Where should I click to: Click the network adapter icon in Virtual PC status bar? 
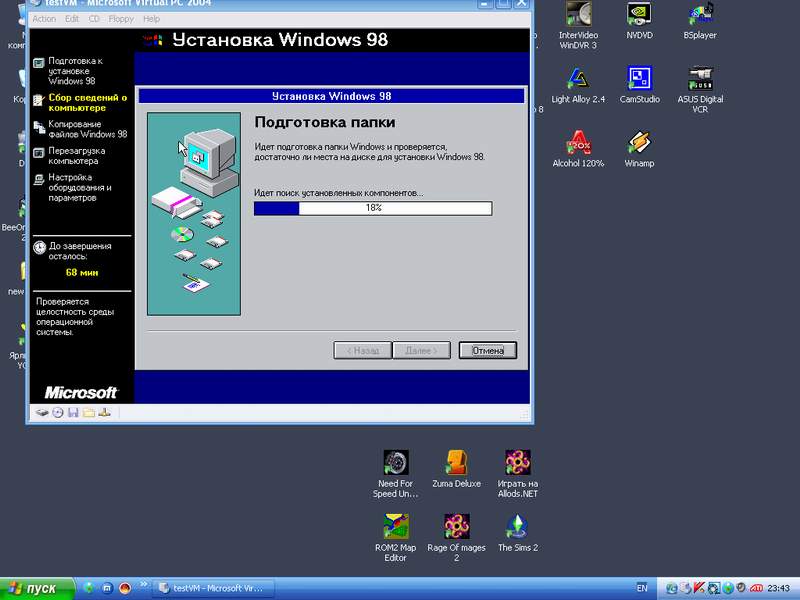pos(105,412)
